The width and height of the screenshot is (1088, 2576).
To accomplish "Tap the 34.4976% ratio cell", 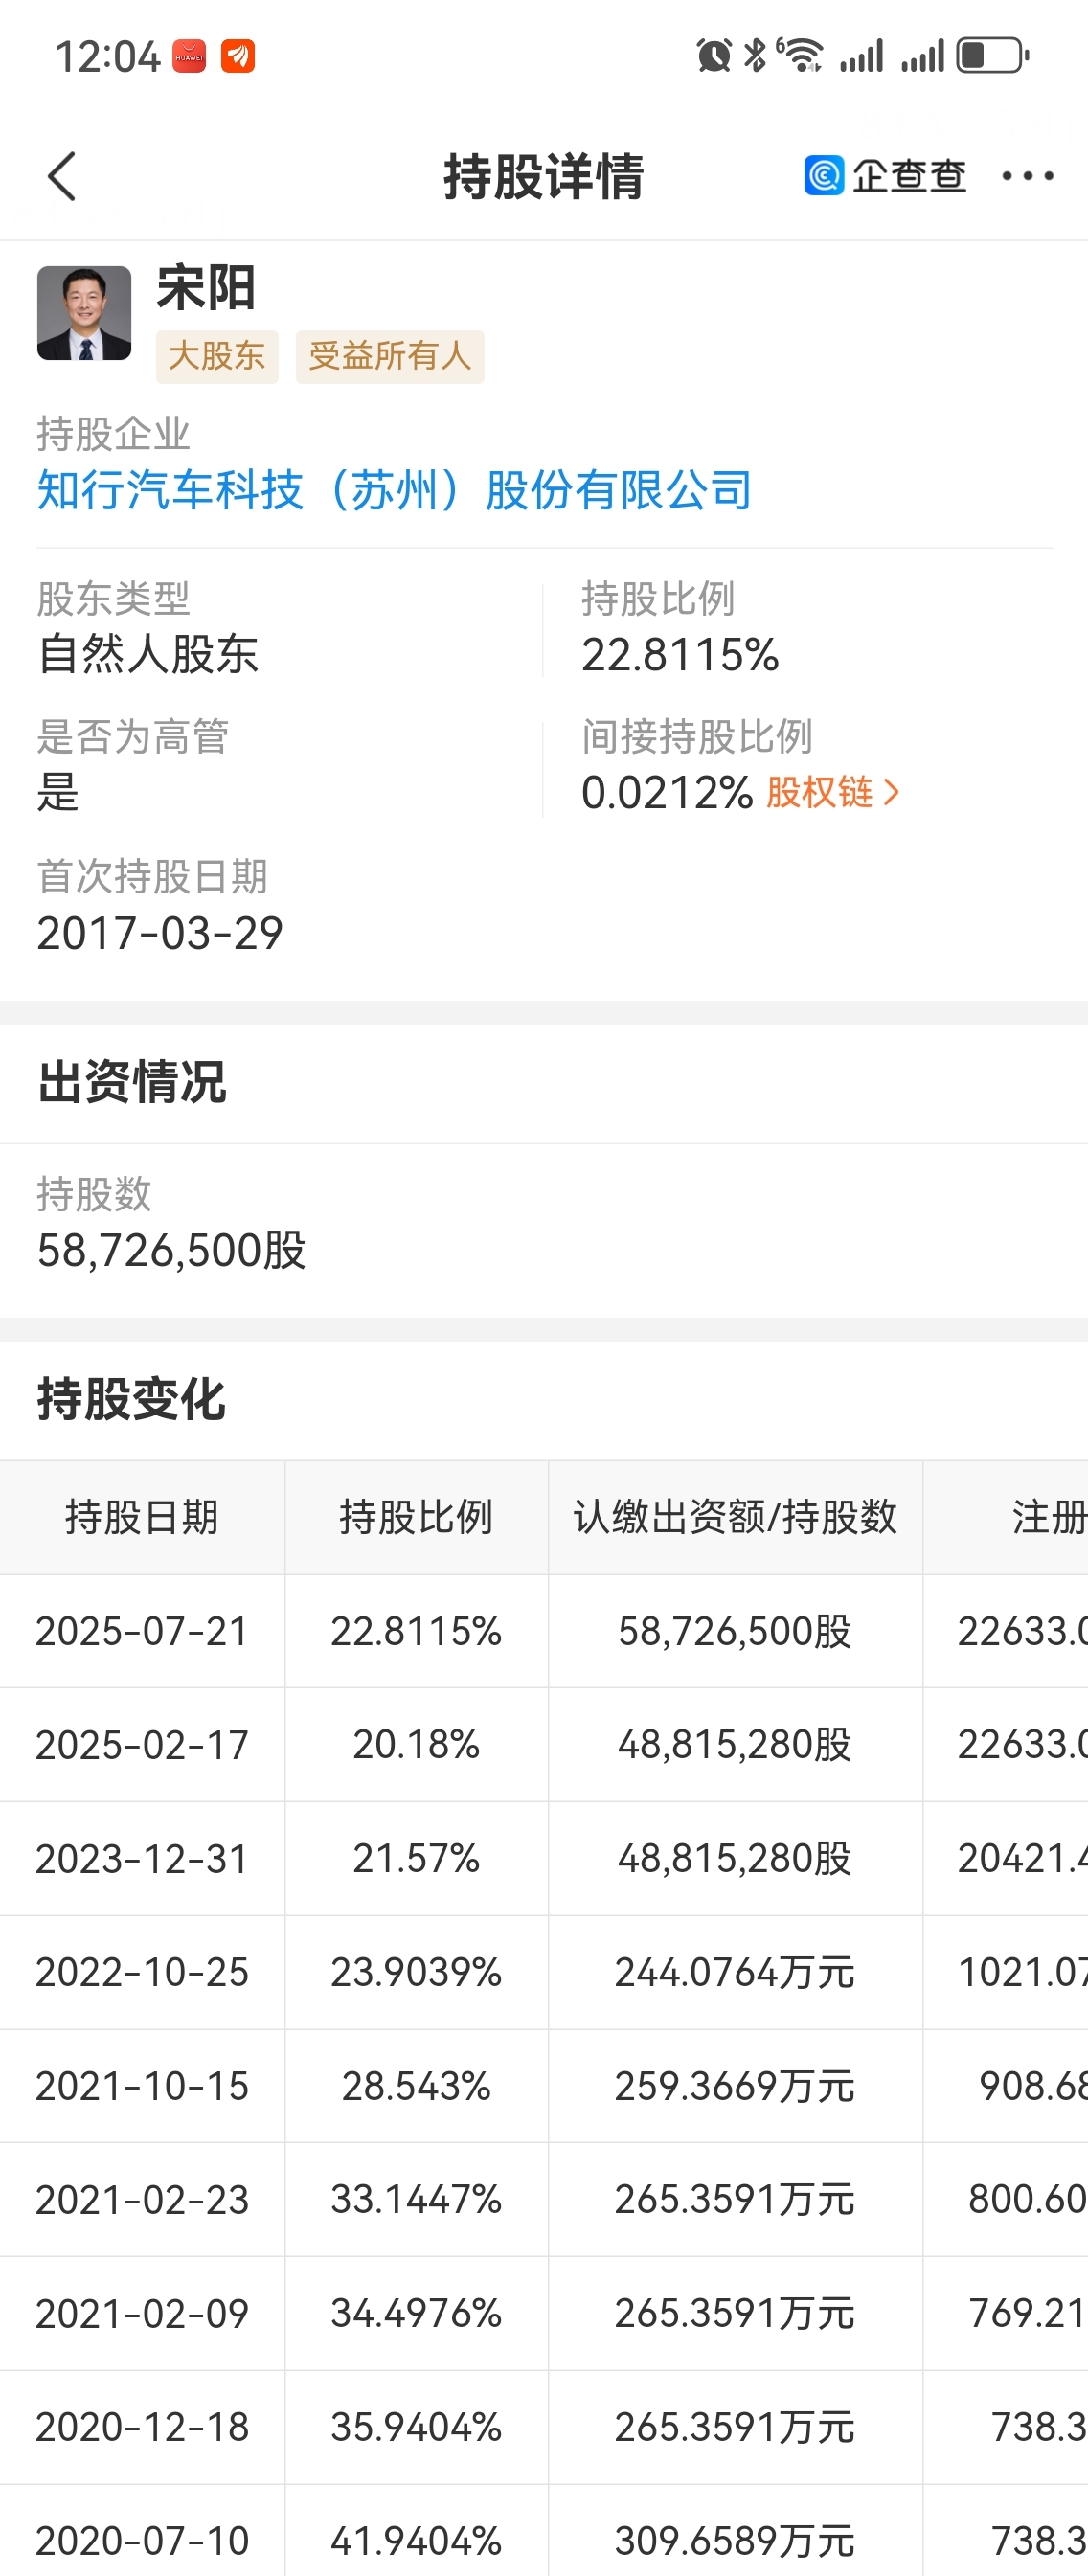I will (x=416, y=2314).
